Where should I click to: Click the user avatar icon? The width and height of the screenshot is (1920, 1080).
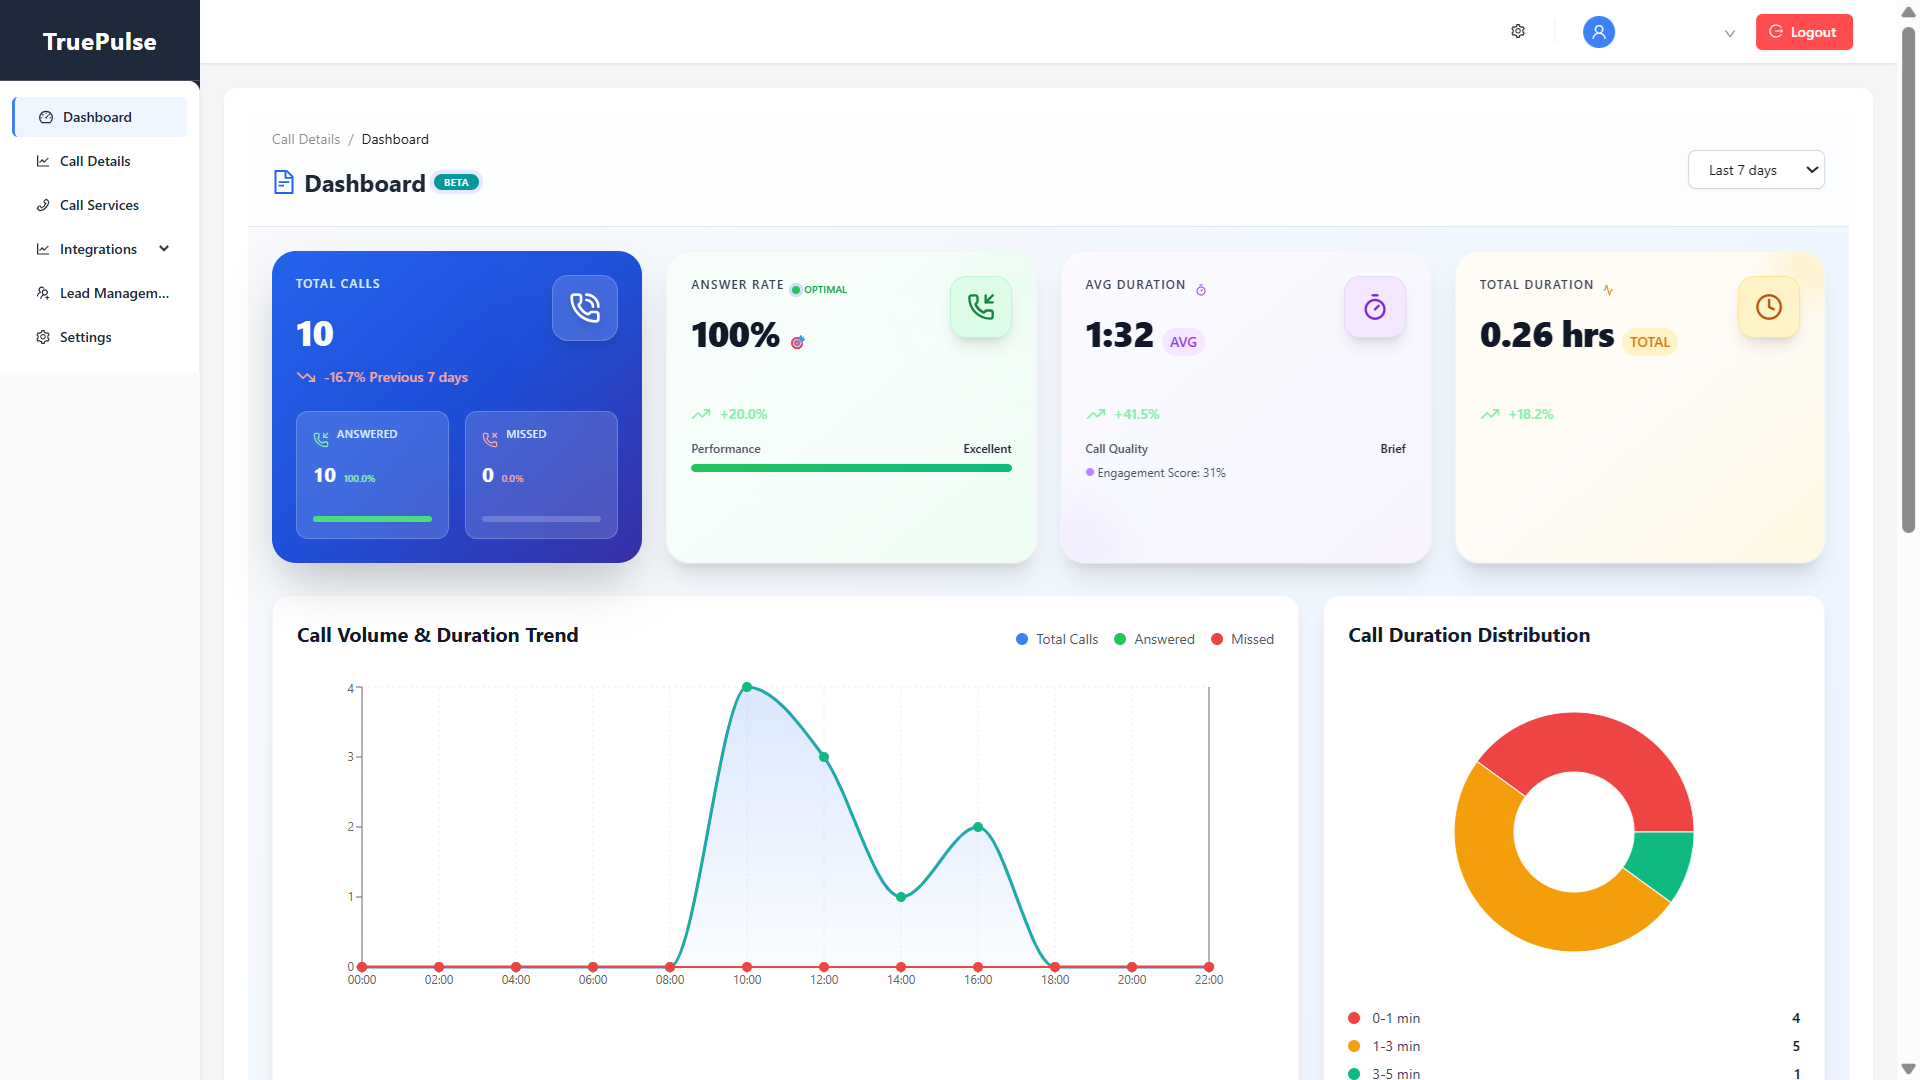[1598, 32]
